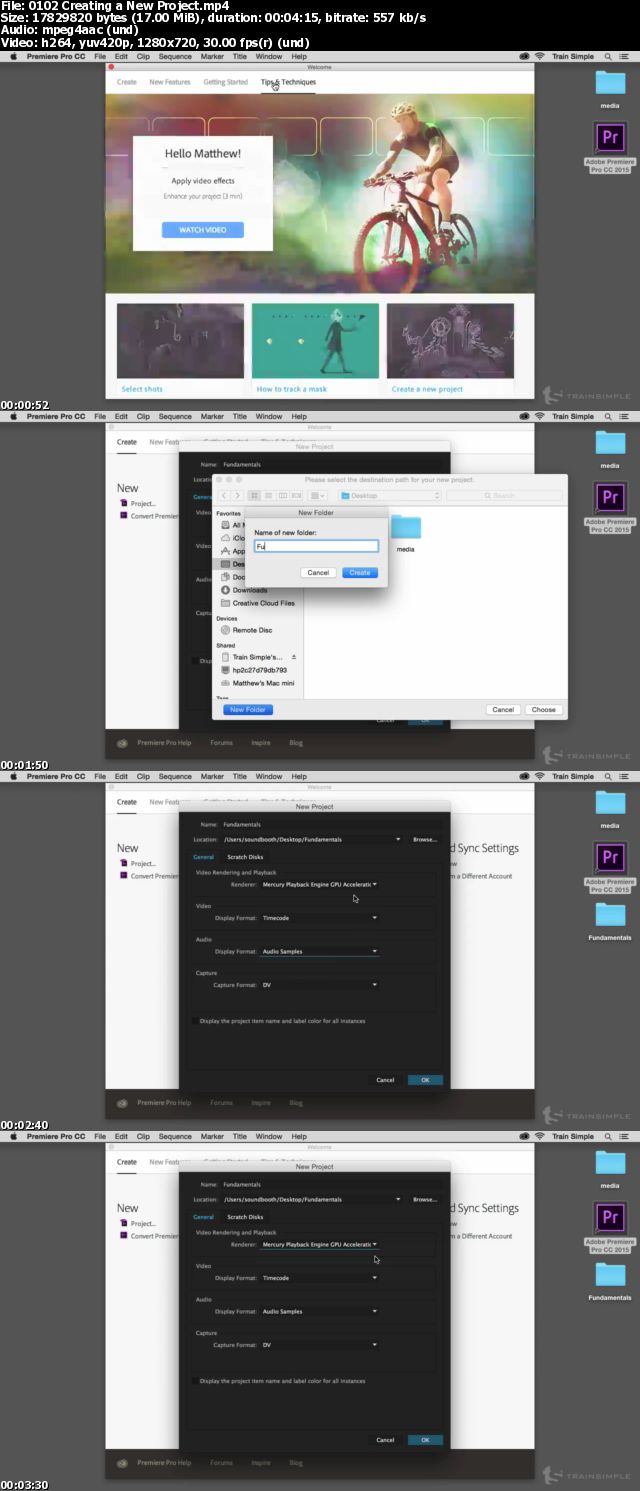Switch file dialog to list view

click(x=269, y=495)
